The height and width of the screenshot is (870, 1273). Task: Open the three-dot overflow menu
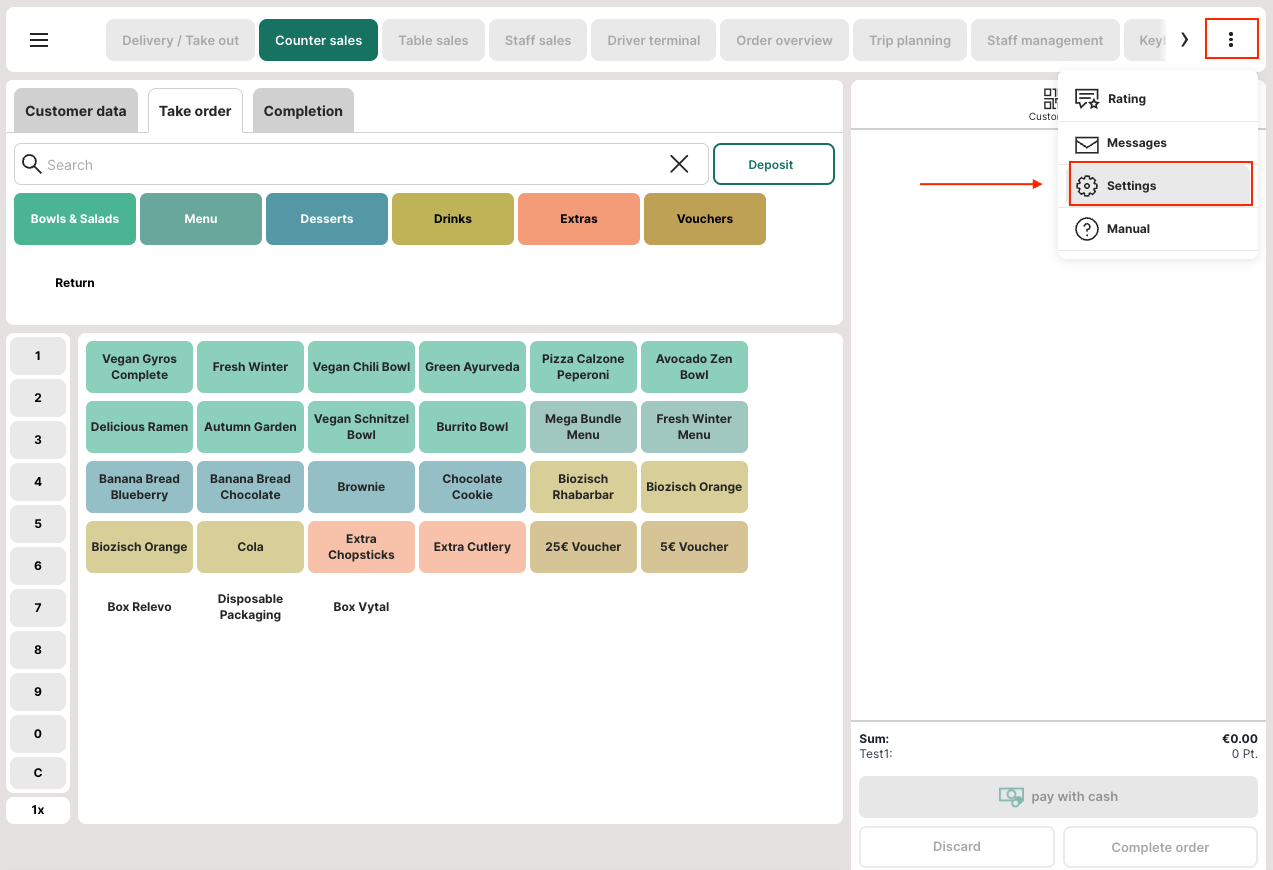pos(1231,40)
